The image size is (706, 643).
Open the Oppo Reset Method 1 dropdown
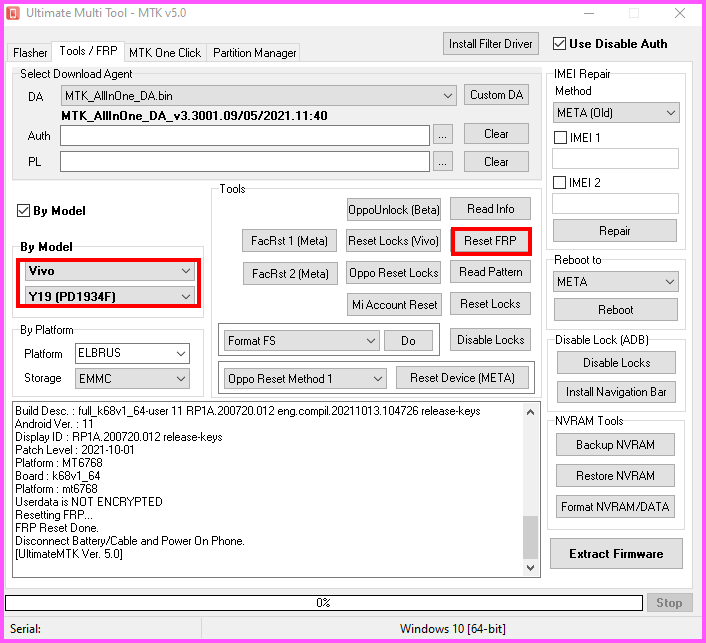coord(305,378)
